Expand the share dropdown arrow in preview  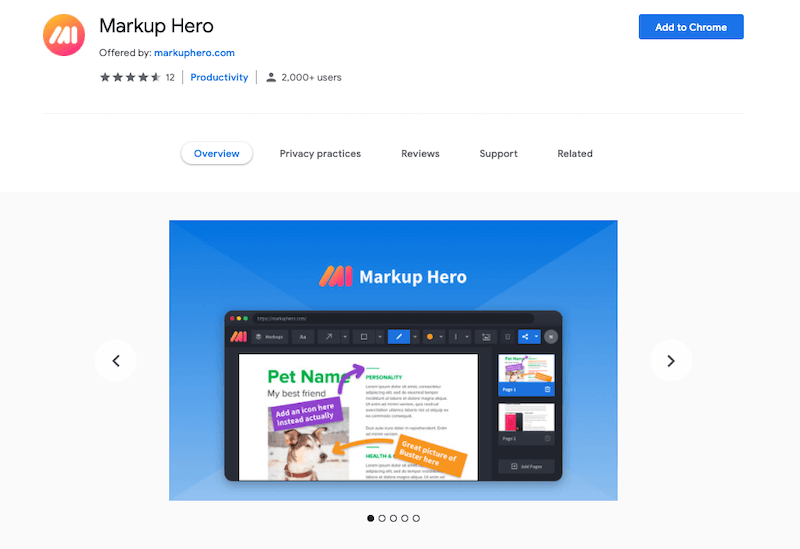(x=536, y=337)
